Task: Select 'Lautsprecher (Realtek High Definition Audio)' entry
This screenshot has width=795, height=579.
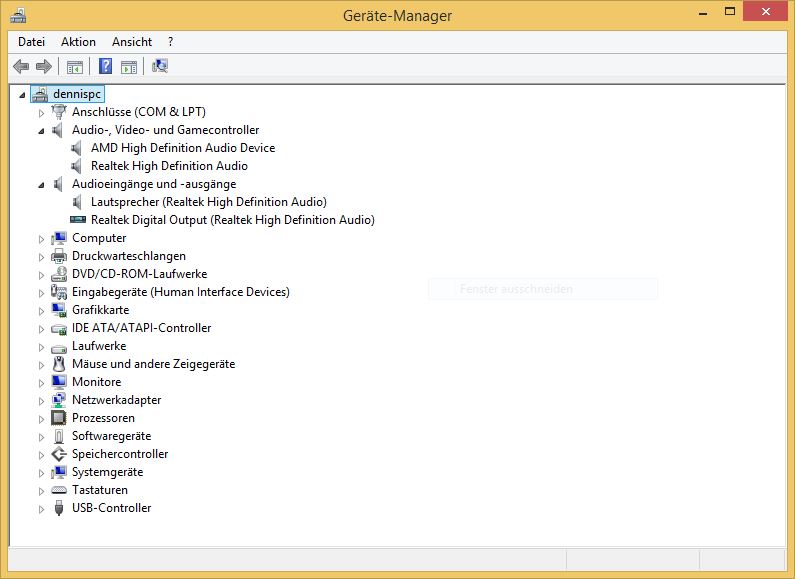Action: point(209,202)
